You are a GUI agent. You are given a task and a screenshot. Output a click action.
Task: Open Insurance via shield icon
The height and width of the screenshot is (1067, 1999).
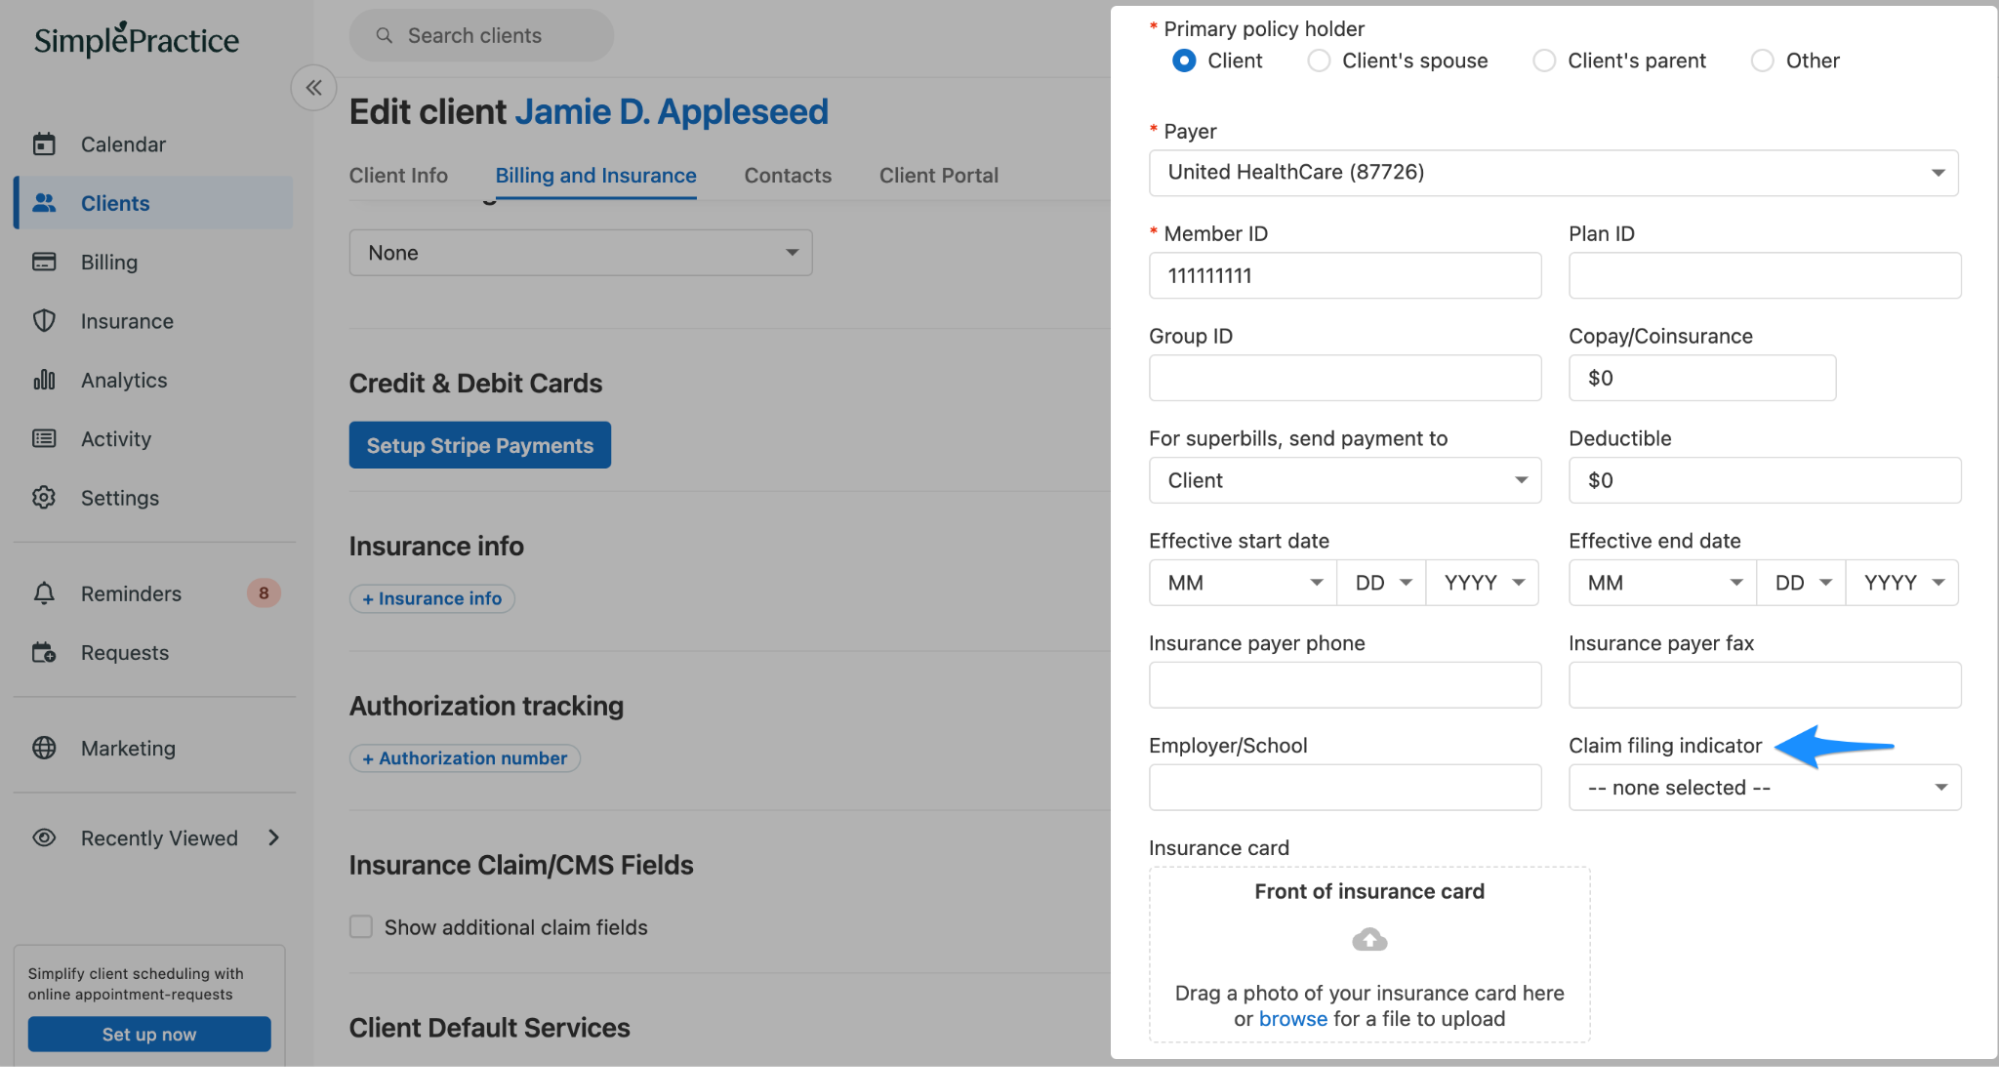tap(44, 321)
